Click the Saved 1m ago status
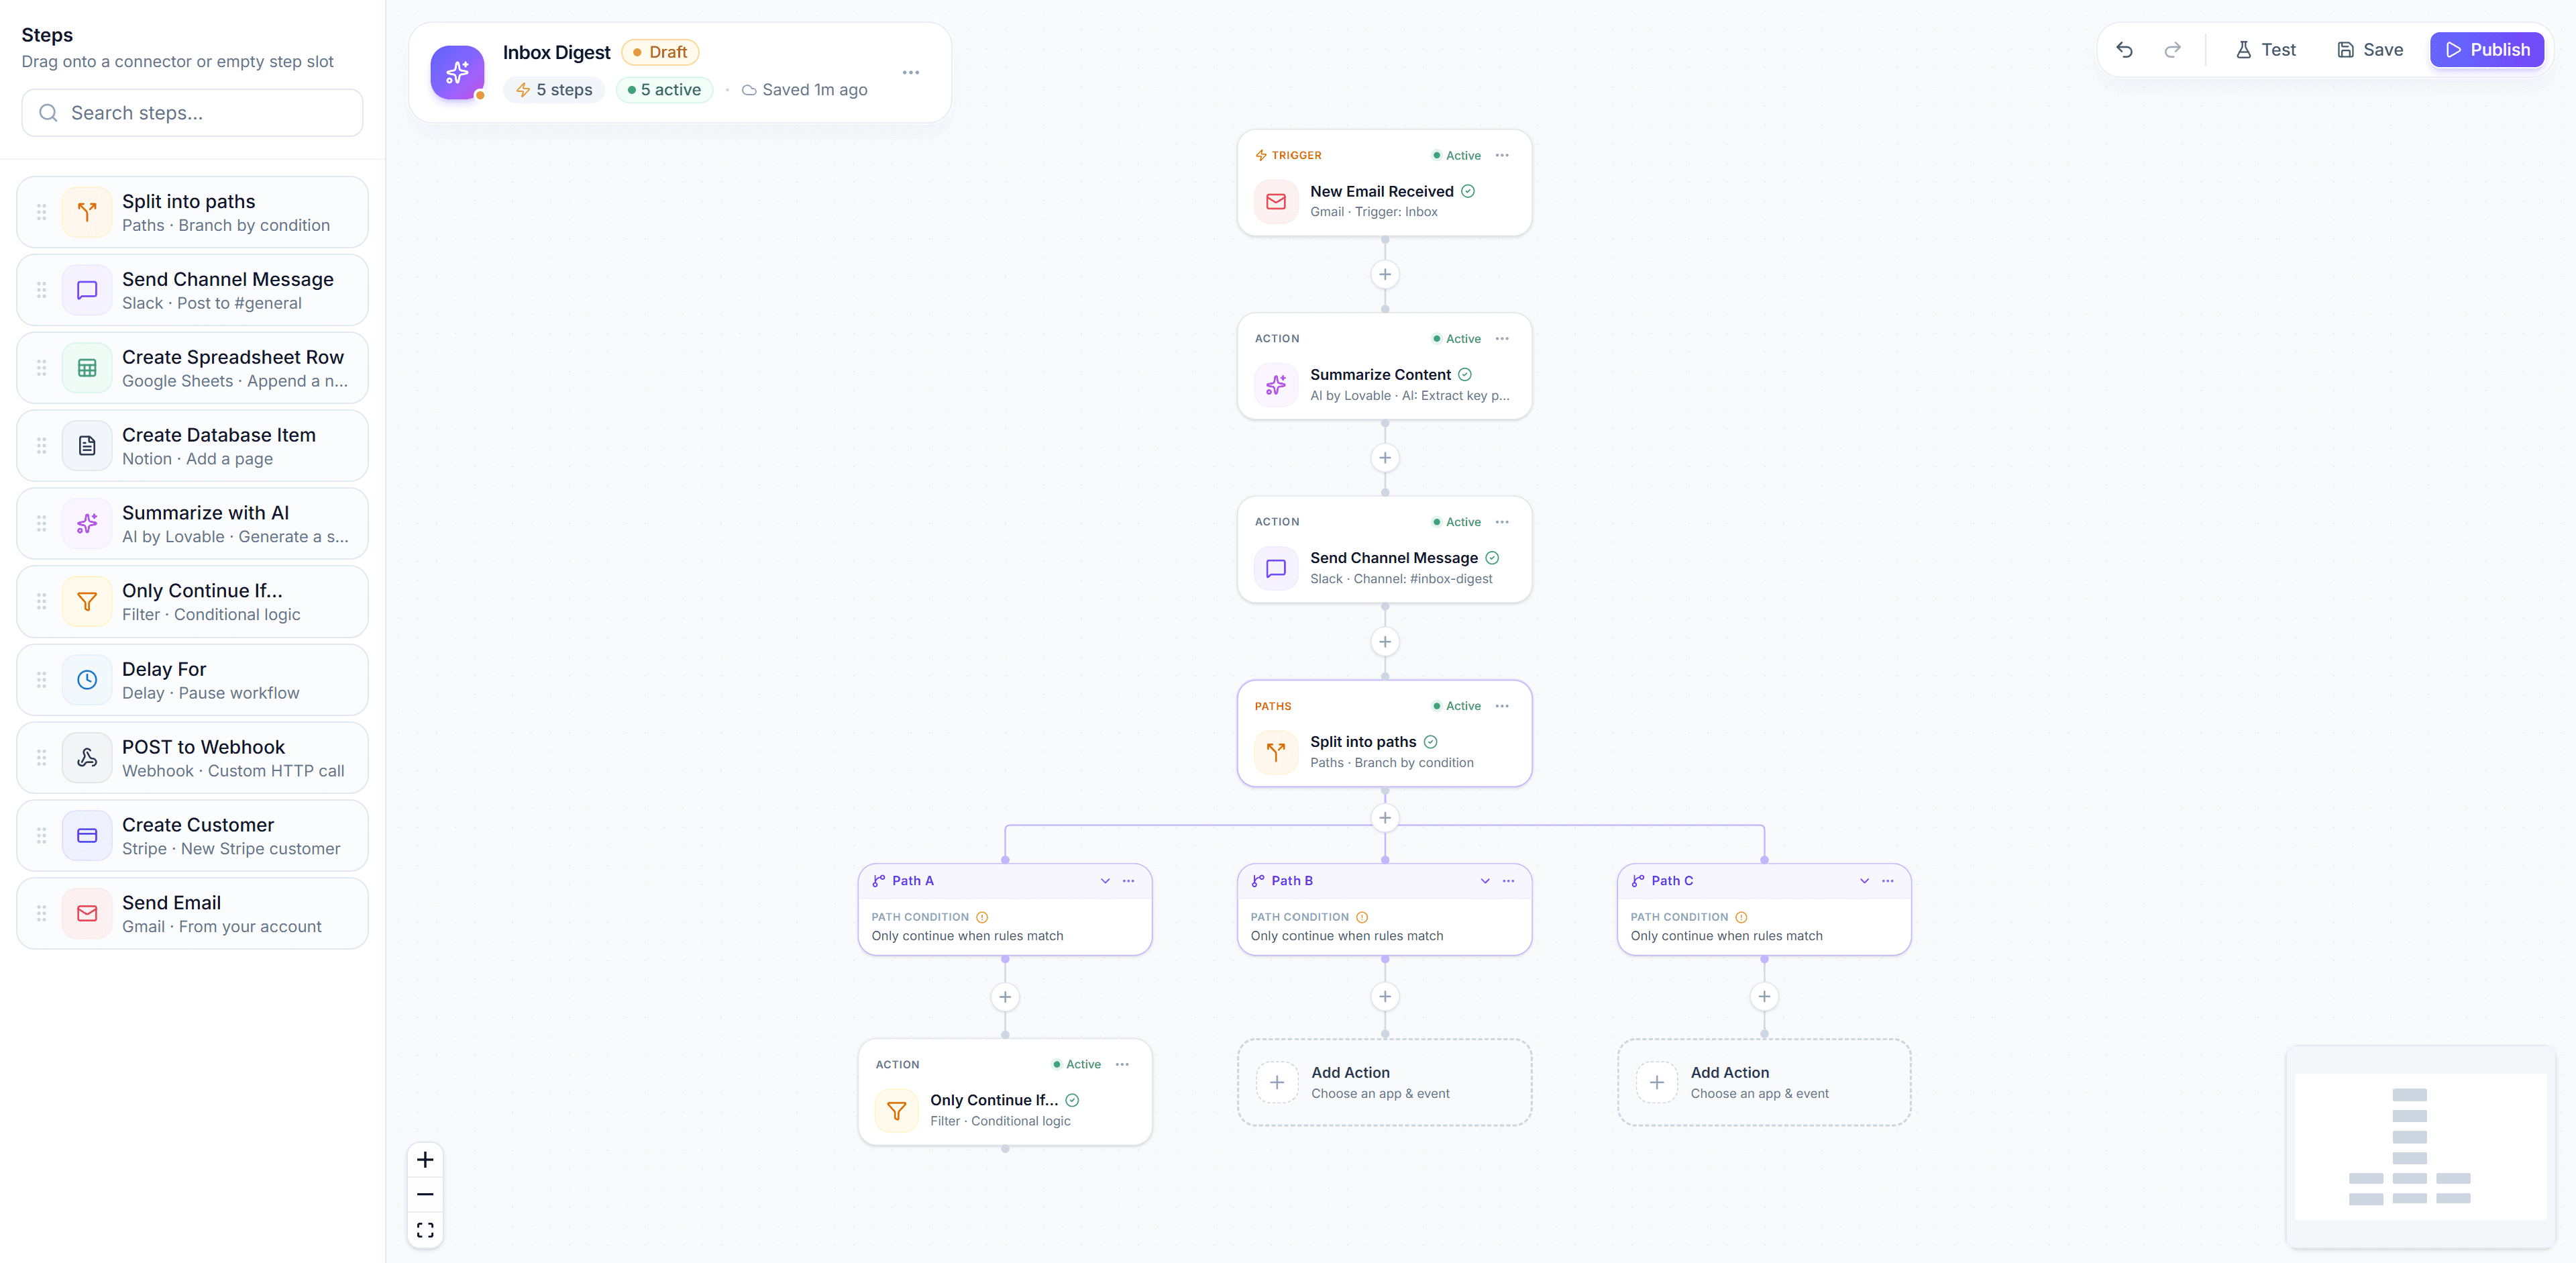 pyautogui.click(x=804, y=90)
